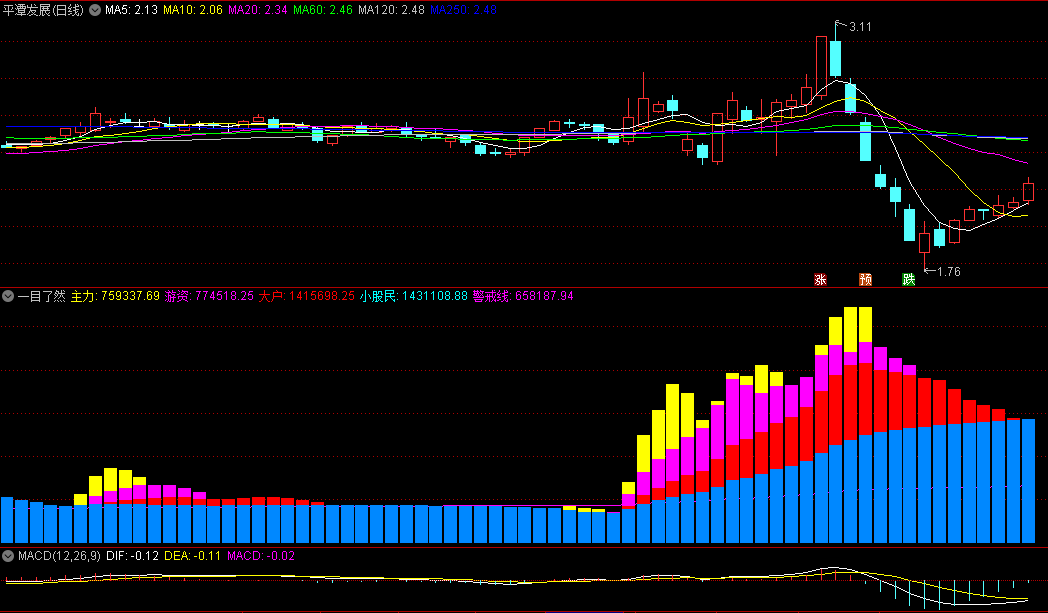Screen dimensions: 1048x613
Task: Click the 警戒线: 658187.94 value
Action: (523, 296)
